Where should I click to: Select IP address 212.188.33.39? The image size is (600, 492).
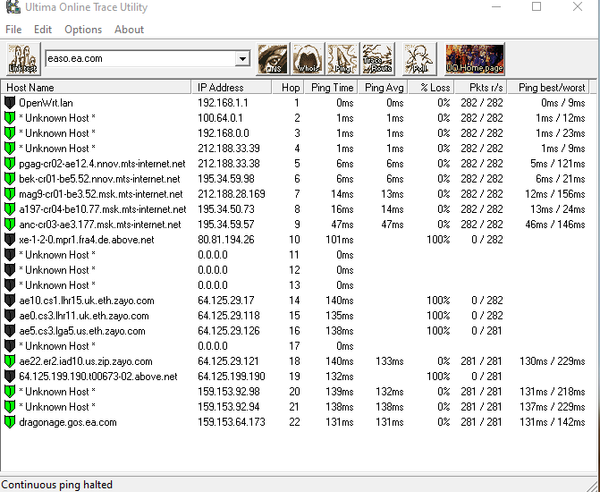coord(229,148)
